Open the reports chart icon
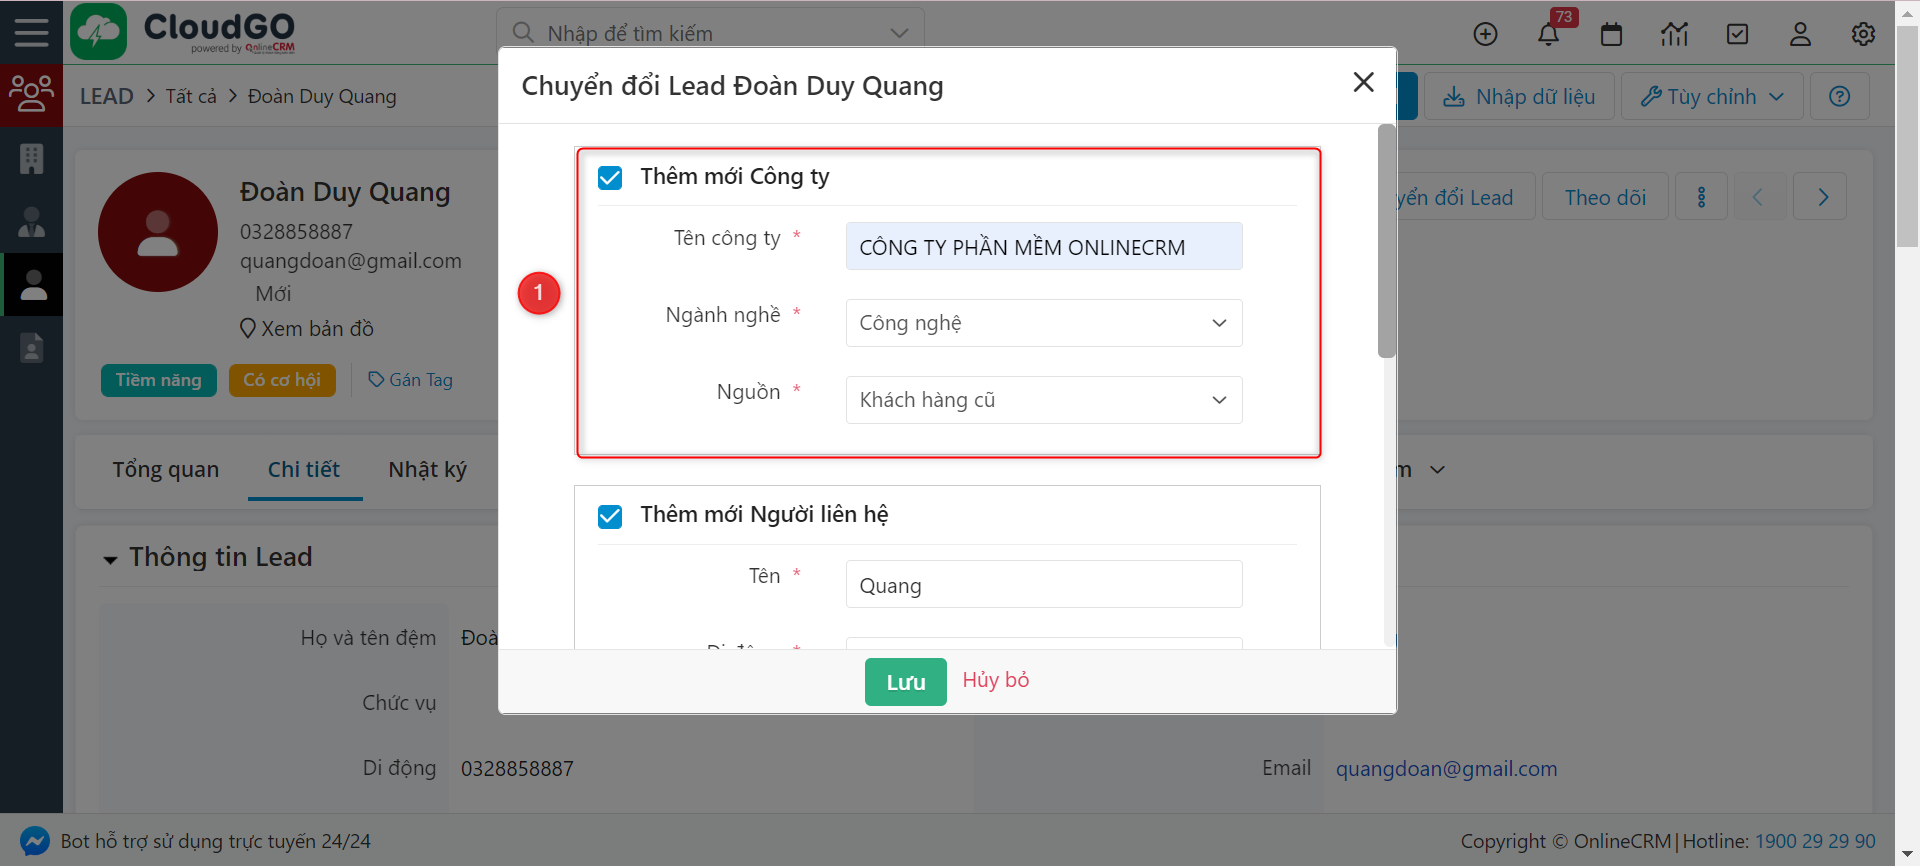 pyautogui.click(x=1674, y=34)
